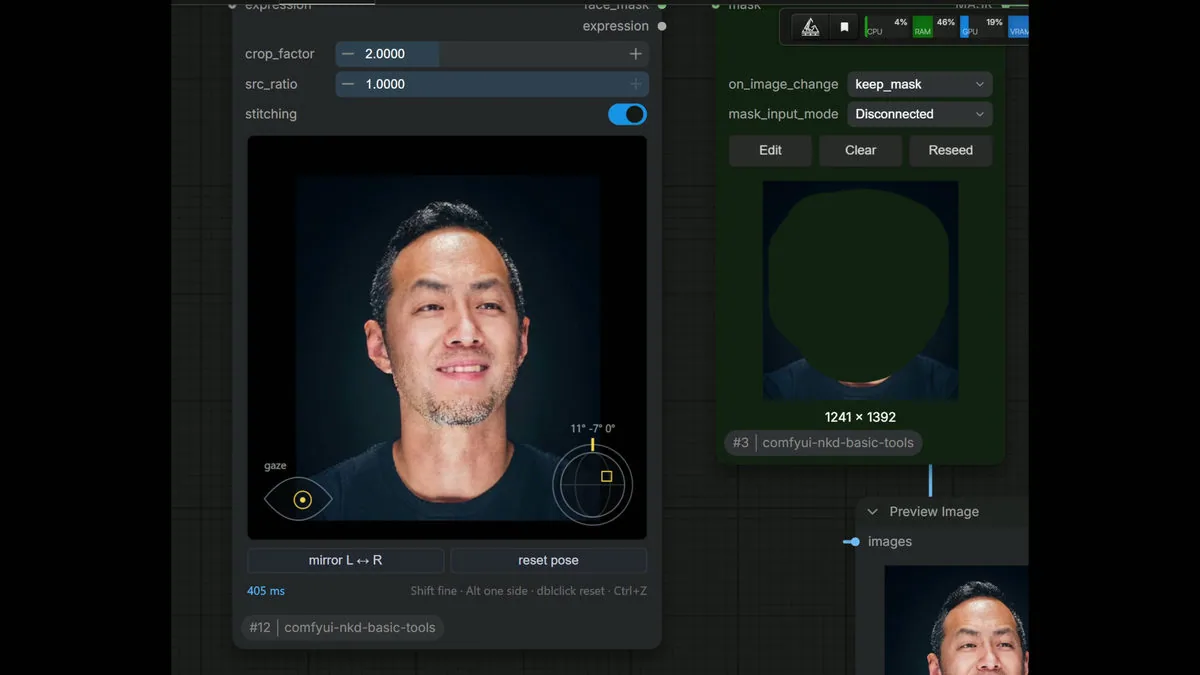Click the reset pose button
This screenshot has width=1200, height=675.
click(548, 560)
